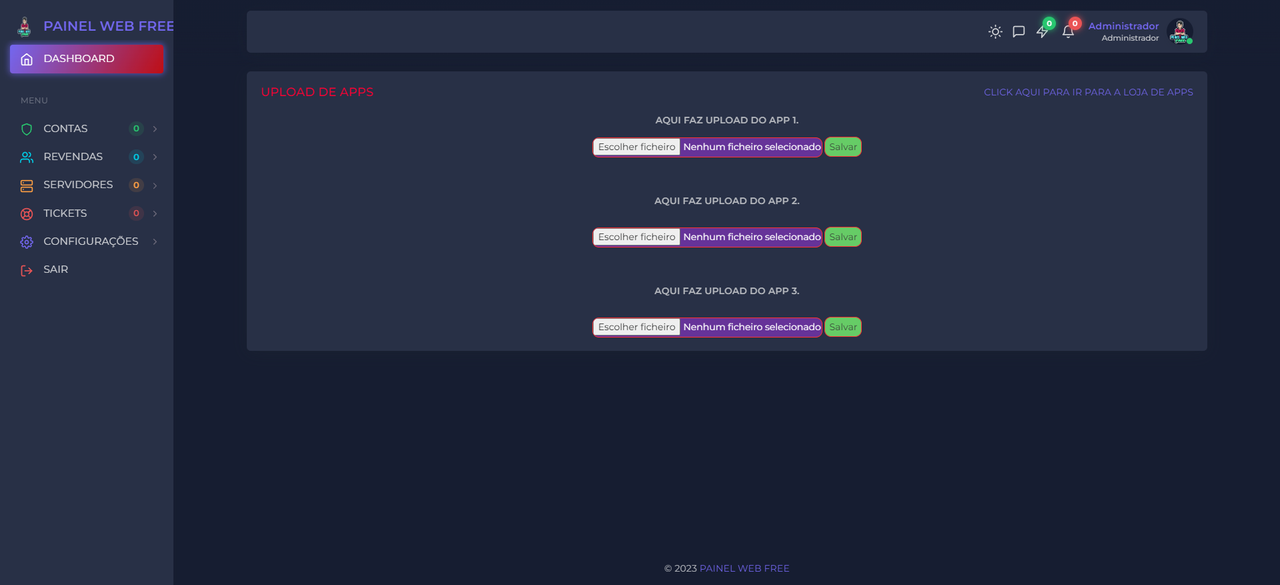This screenshot has height=585, width=1280.
Task: Go to the Loja de Apps link
Action: (1088, 92)
